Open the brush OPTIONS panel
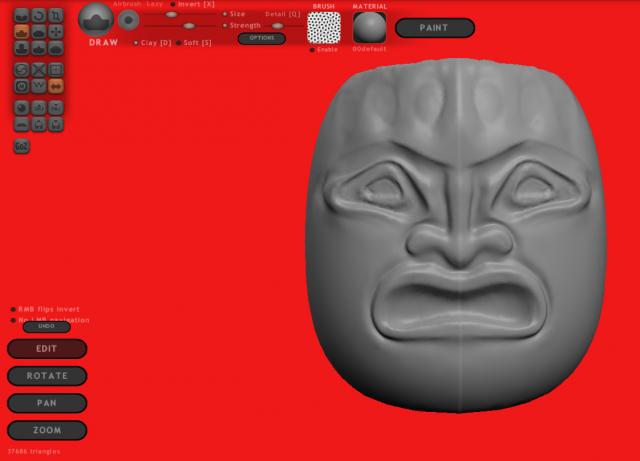Viewport: 640px width, 461px height. coord(261,38)
